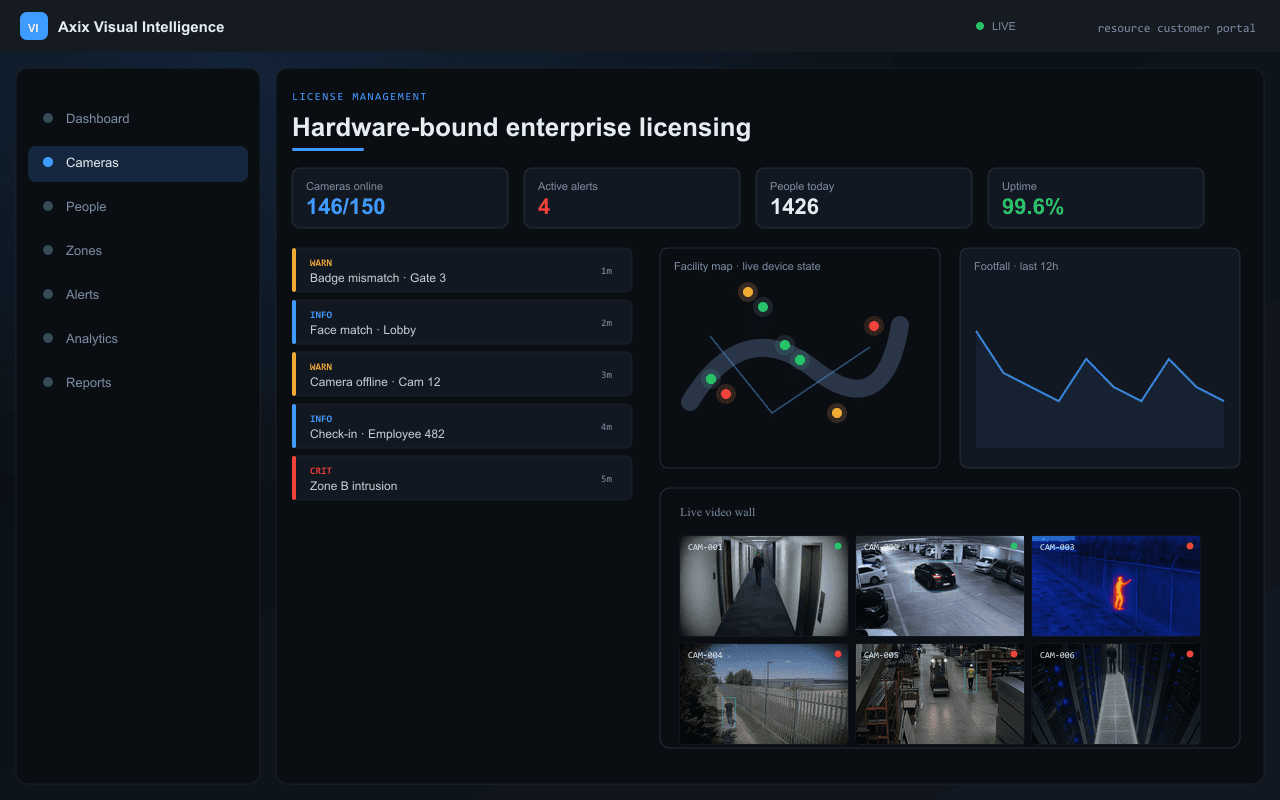The height and width of the screenshot is (800, 1280).
Task: Open CAM-004 perimeter fence feed
Action: [x=764, y=694]
